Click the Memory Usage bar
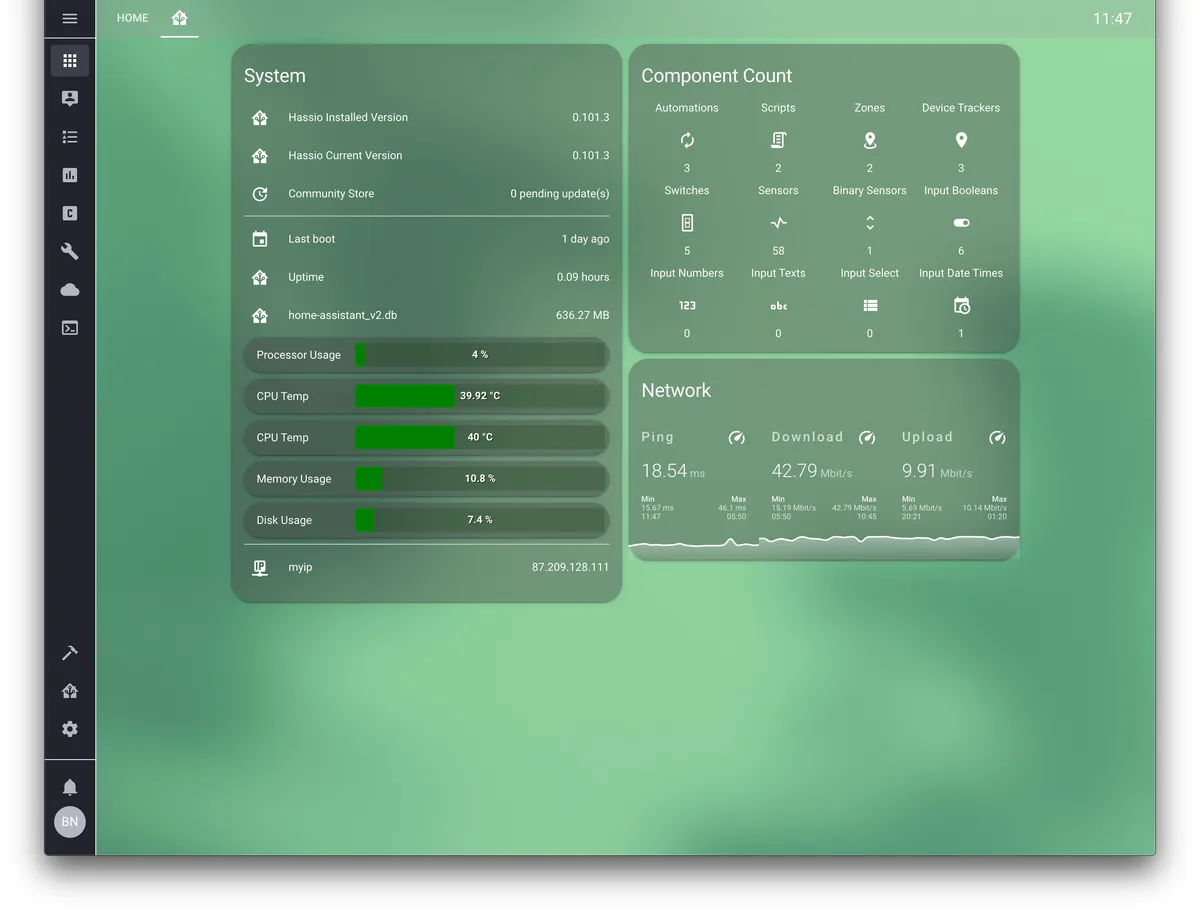The width and height of the screenshot is (1200, 914). [427, 479]
